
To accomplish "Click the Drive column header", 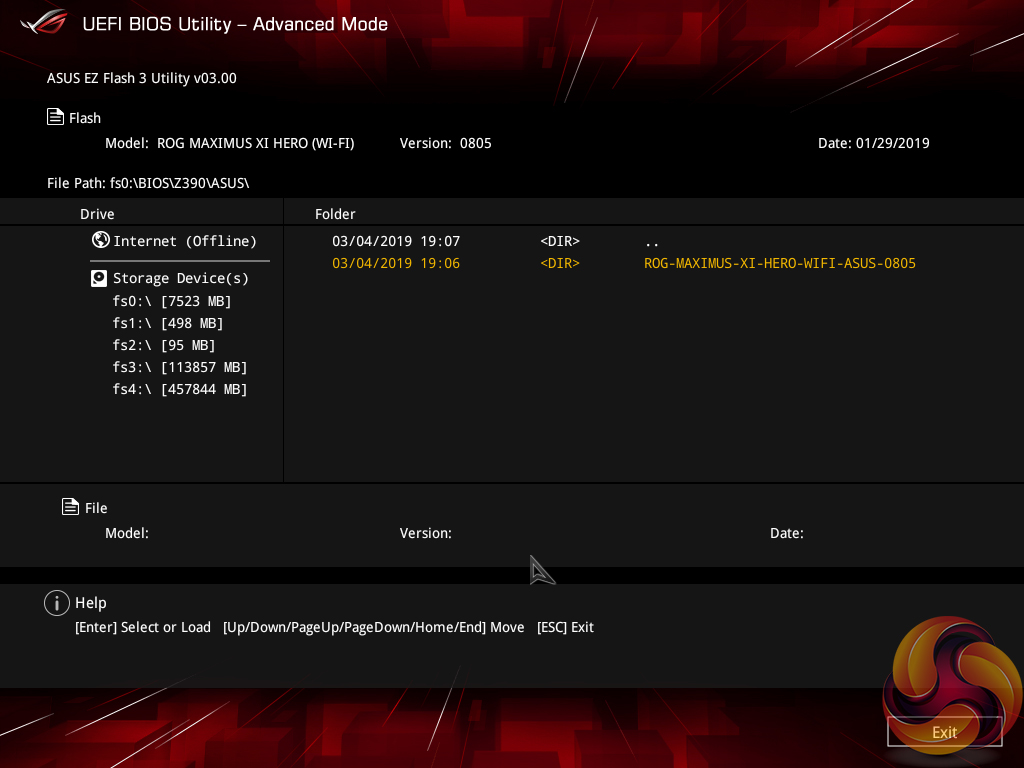I will (97, 214).
